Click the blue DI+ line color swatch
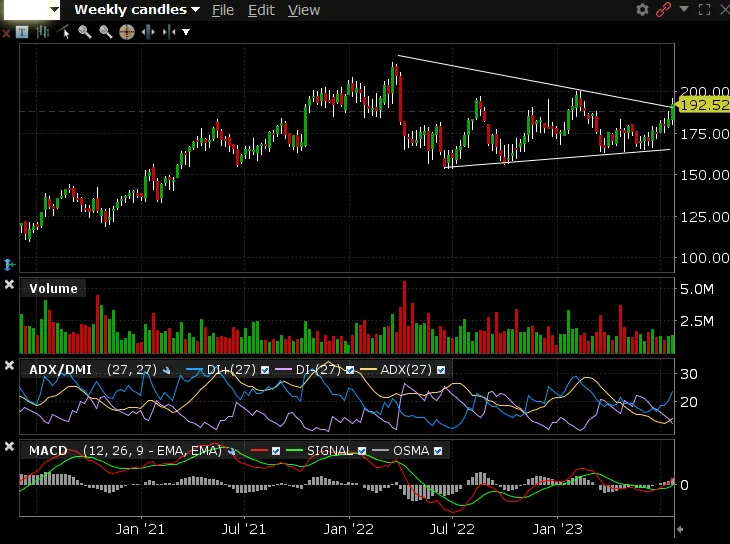Image resolution: width=730 pixels, height=544 pixels. click(195, 370)
